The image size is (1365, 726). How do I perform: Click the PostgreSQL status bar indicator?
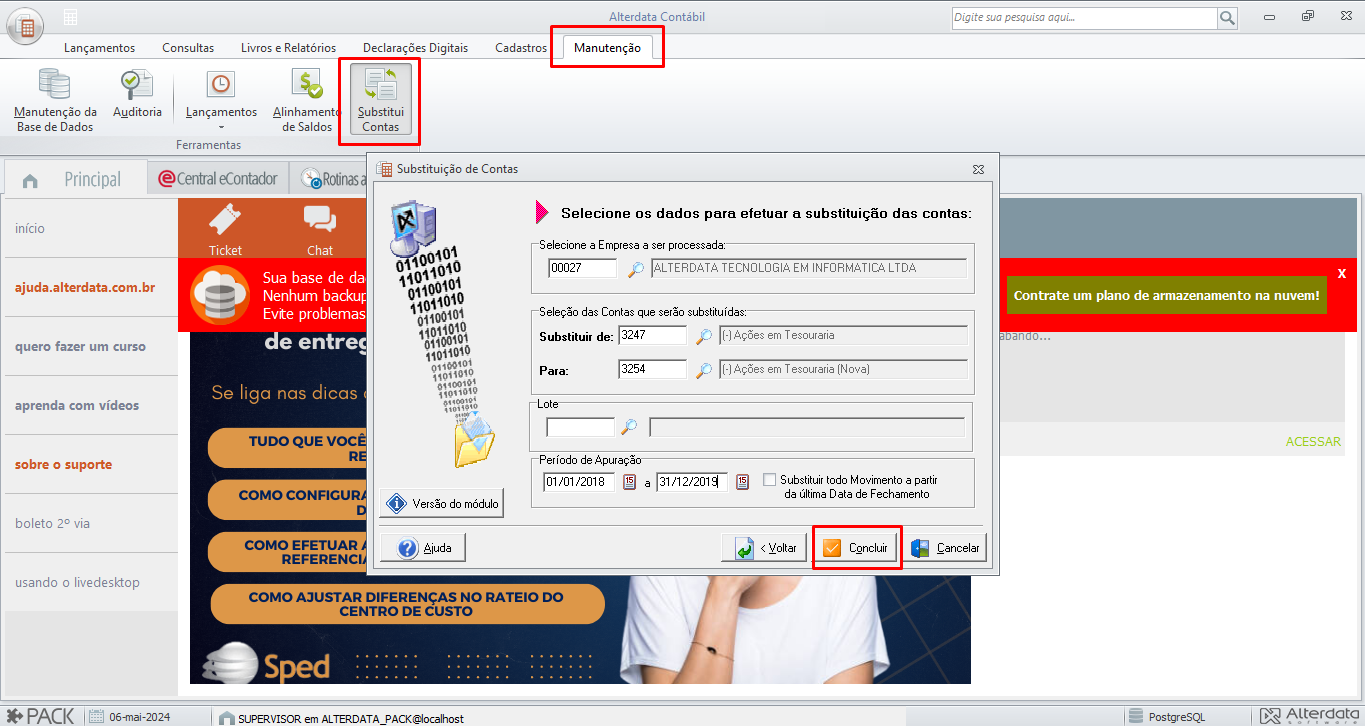[x=1166, y=717]
